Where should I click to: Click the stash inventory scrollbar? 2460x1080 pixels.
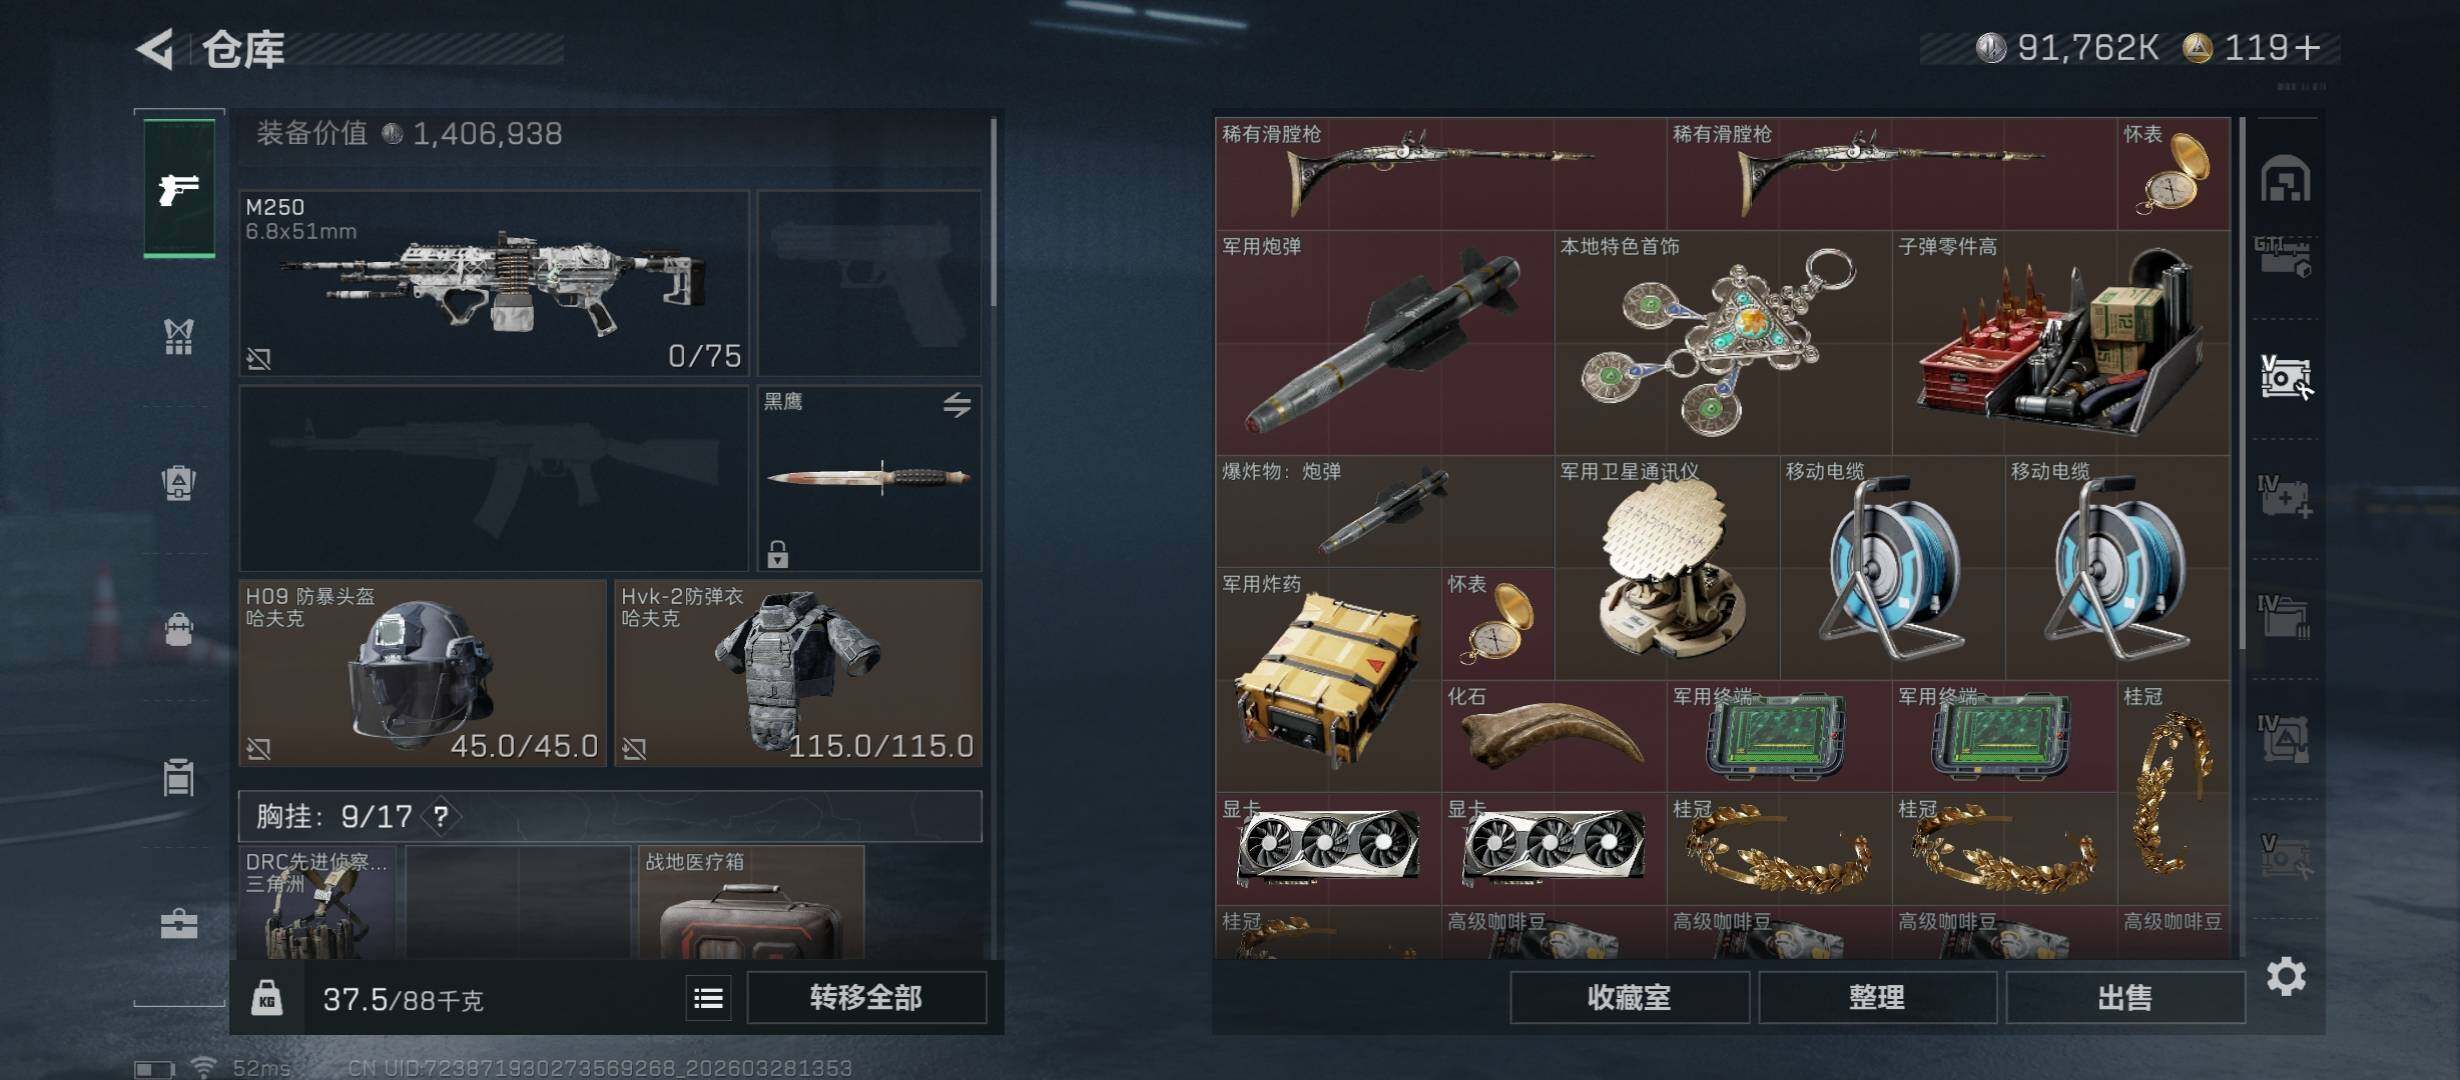pos(2243,382)
